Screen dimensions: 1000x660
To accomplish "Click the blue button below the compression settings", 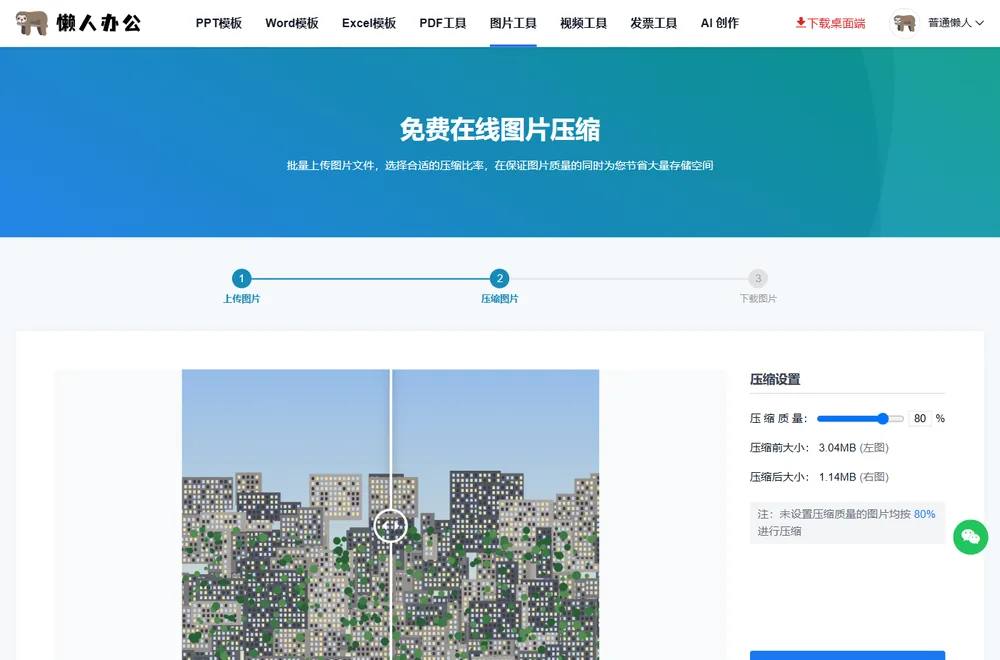I will (x=847, y=656).
